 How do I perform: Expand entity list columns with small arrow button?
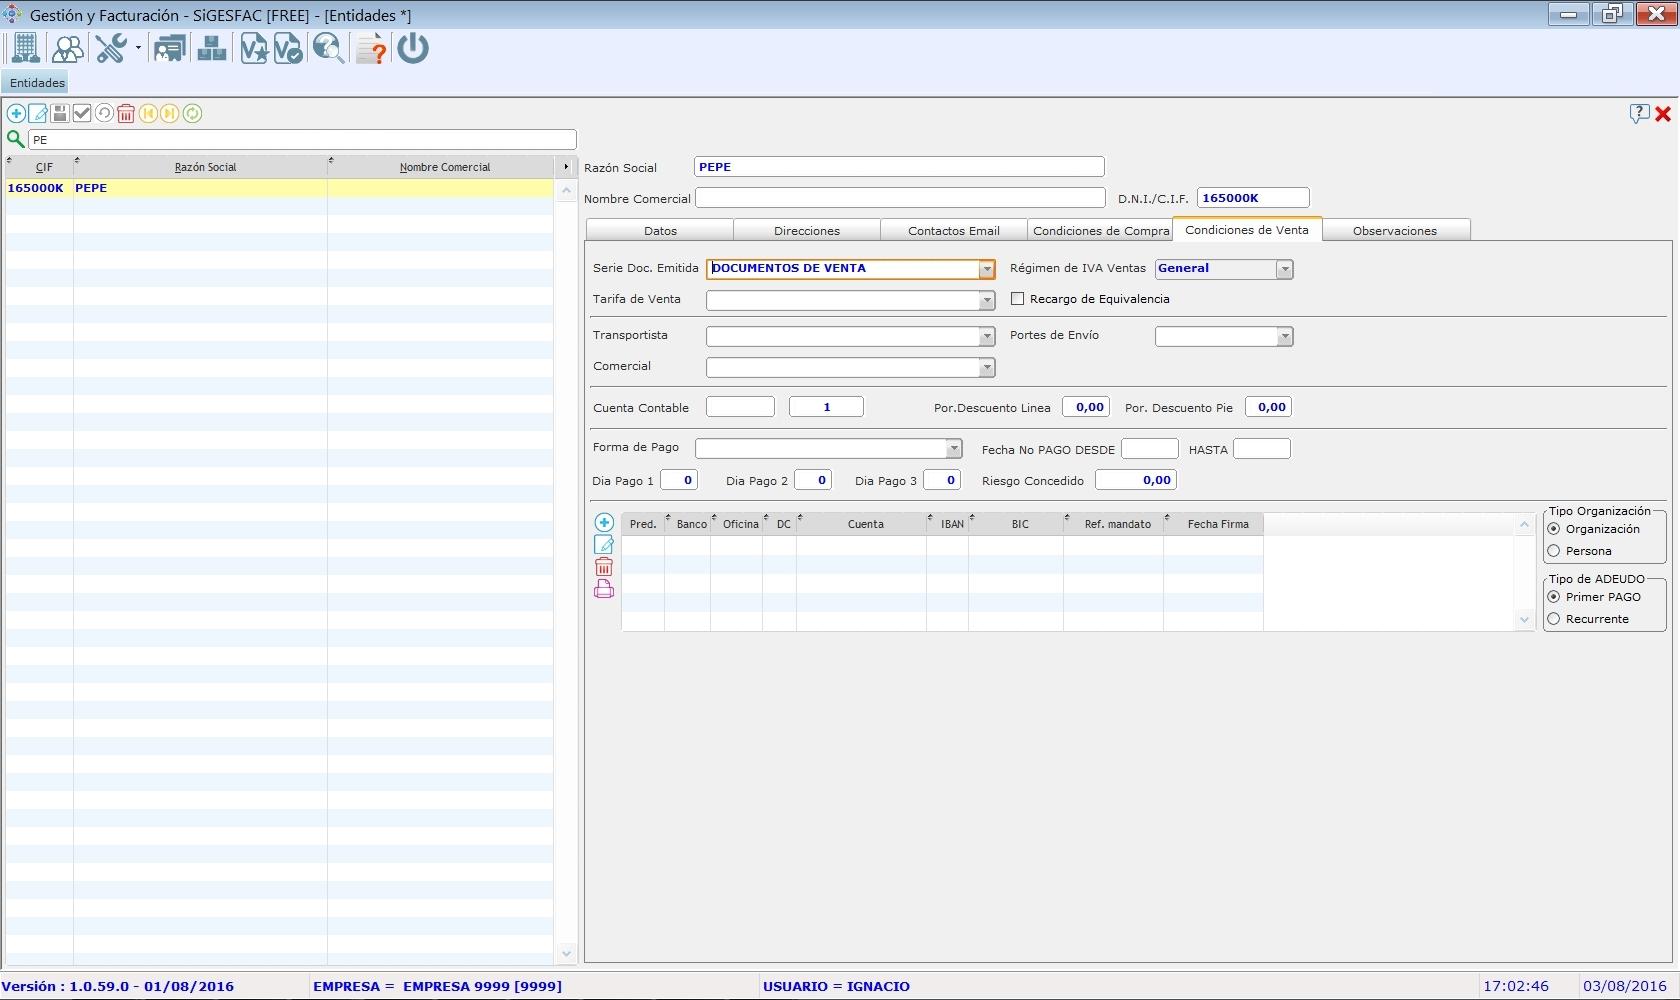[x=566, y=167]
